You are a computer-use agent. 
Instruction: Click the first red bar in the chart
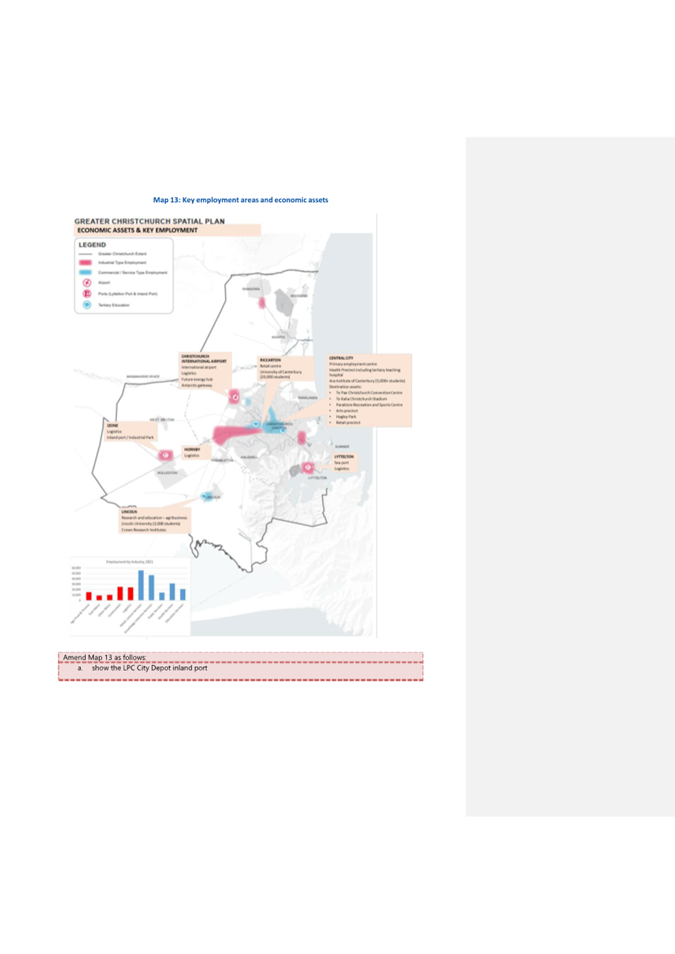click(x=89, y=596)
